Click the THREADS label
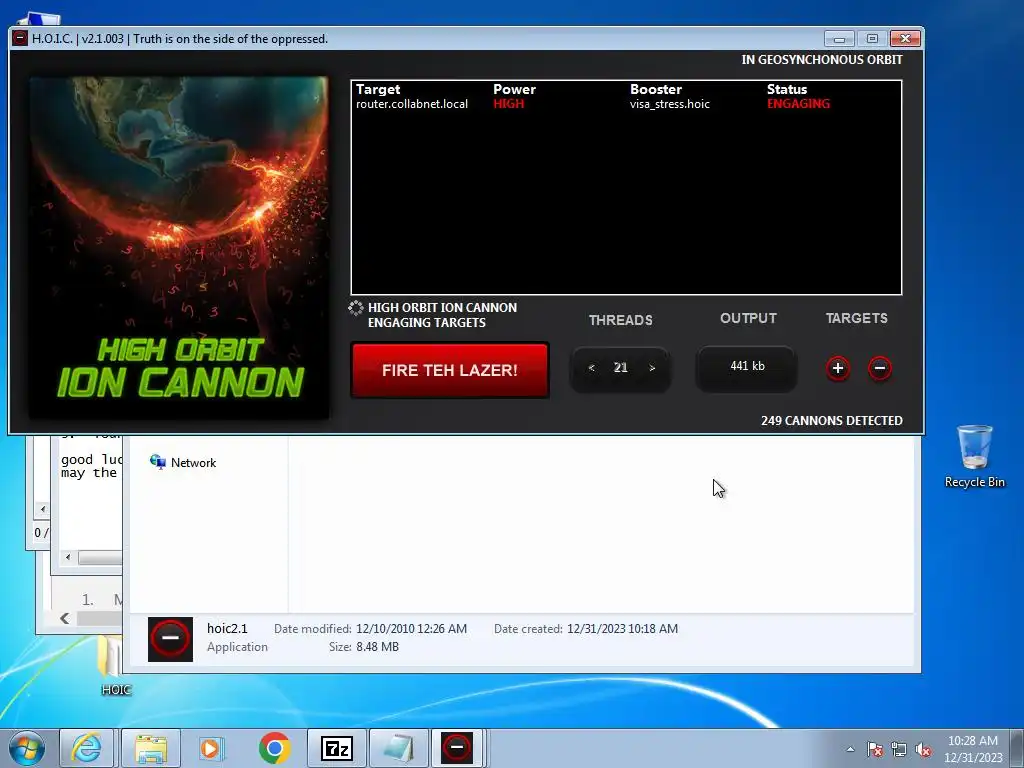 [x=620, y=320]
